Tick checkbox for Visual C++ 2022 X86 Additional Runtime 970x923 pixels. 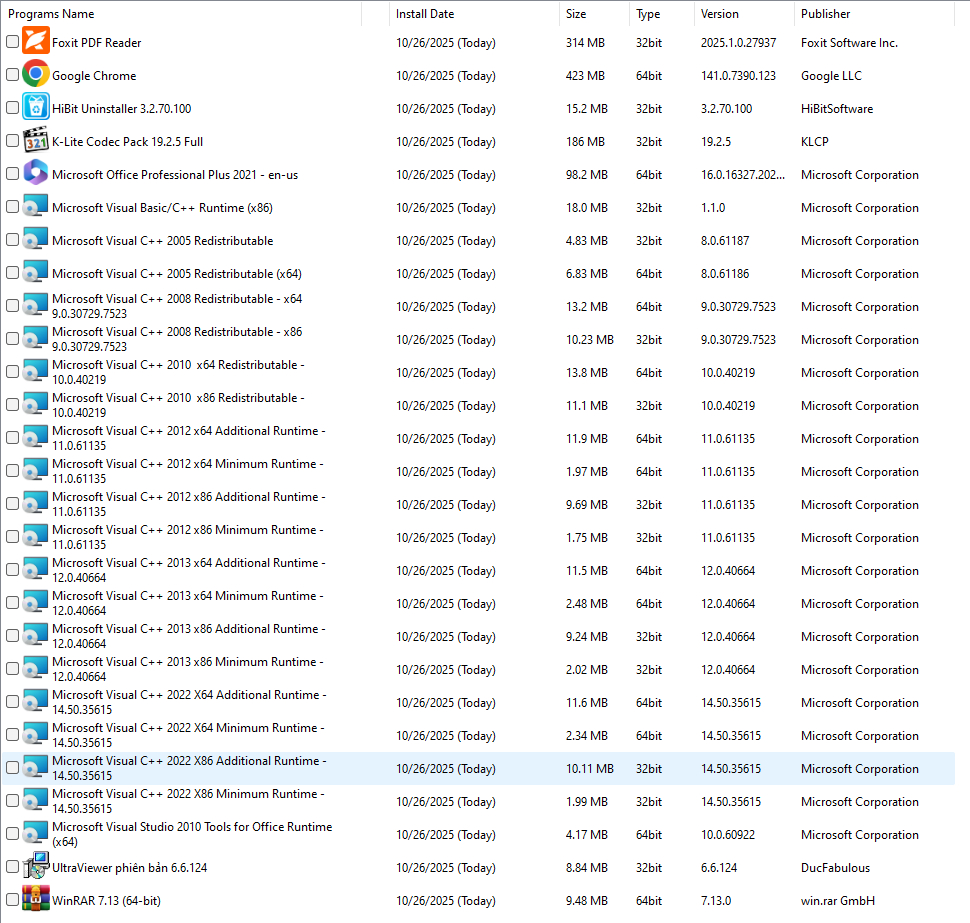[x=12, y=767]
